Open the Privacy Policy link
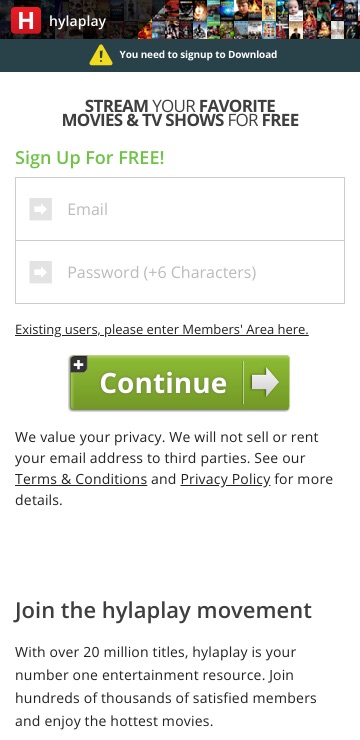This screenshot has width=360, height=740. (226, 479)
